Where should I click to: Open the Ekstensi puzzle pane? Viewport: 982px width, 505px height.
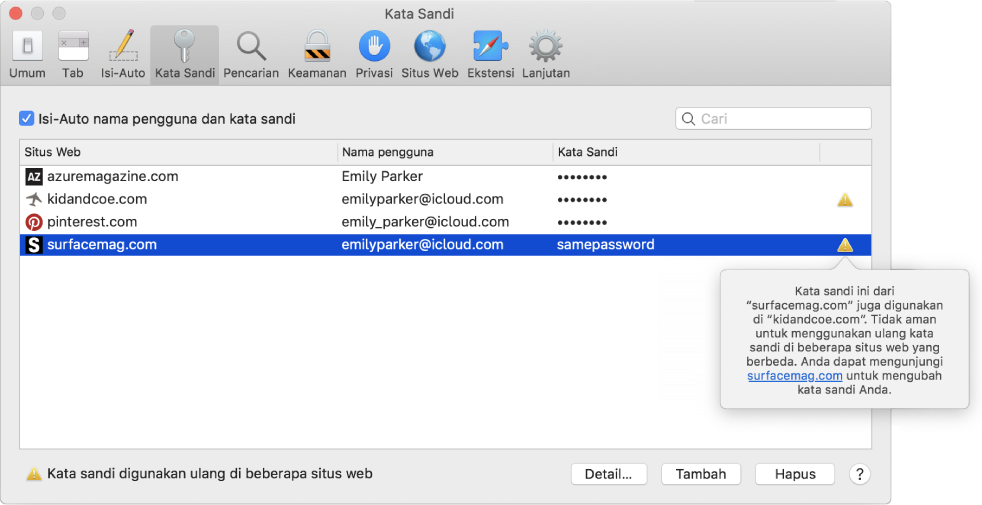click(x=490, y=55)
